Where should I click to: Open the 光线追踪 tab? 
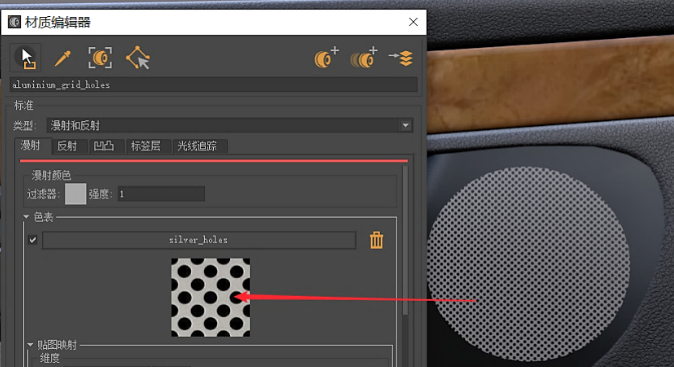(197, 146)
